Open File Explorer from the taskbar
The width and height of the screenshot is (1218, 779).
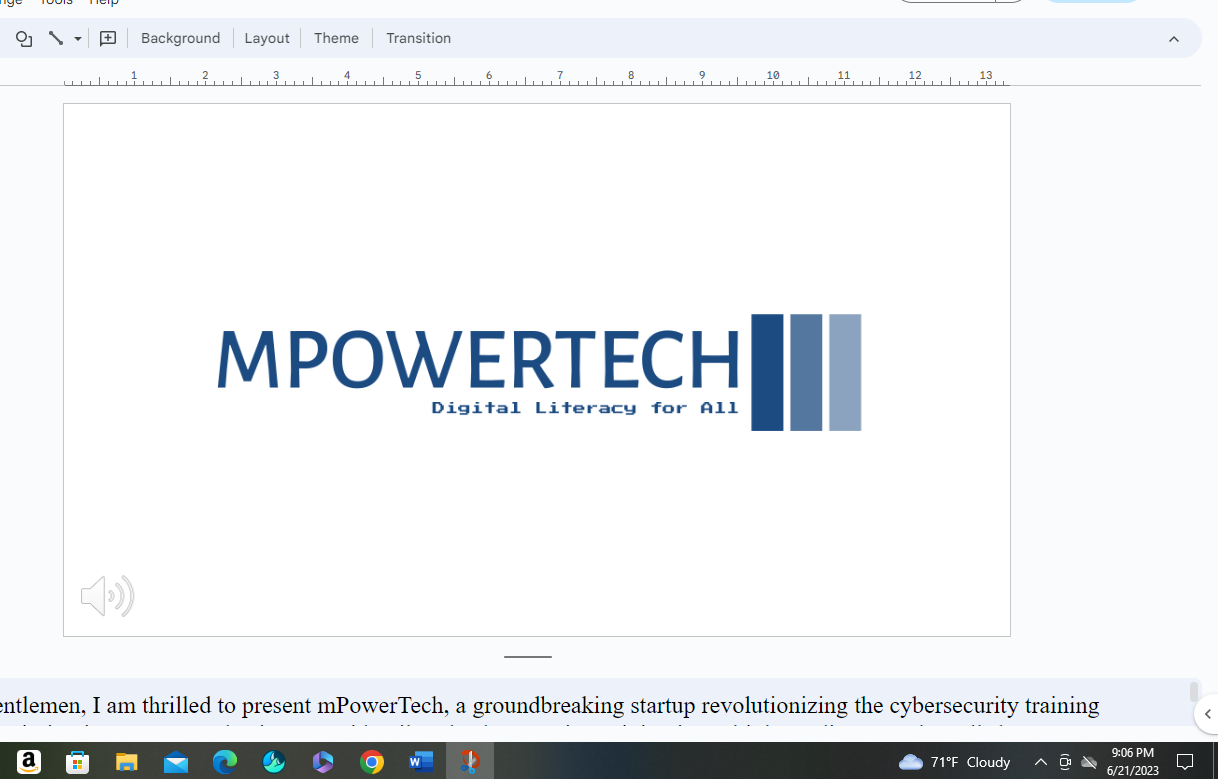126,762
